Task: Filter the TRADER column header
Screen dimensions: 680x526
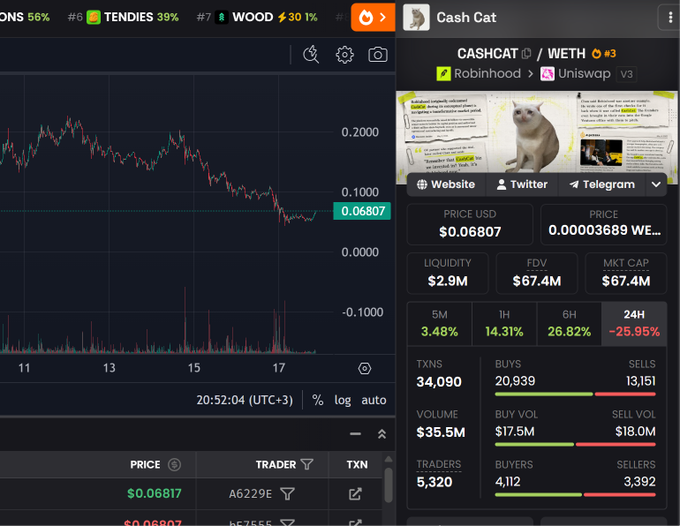Action: click(307, 464)
